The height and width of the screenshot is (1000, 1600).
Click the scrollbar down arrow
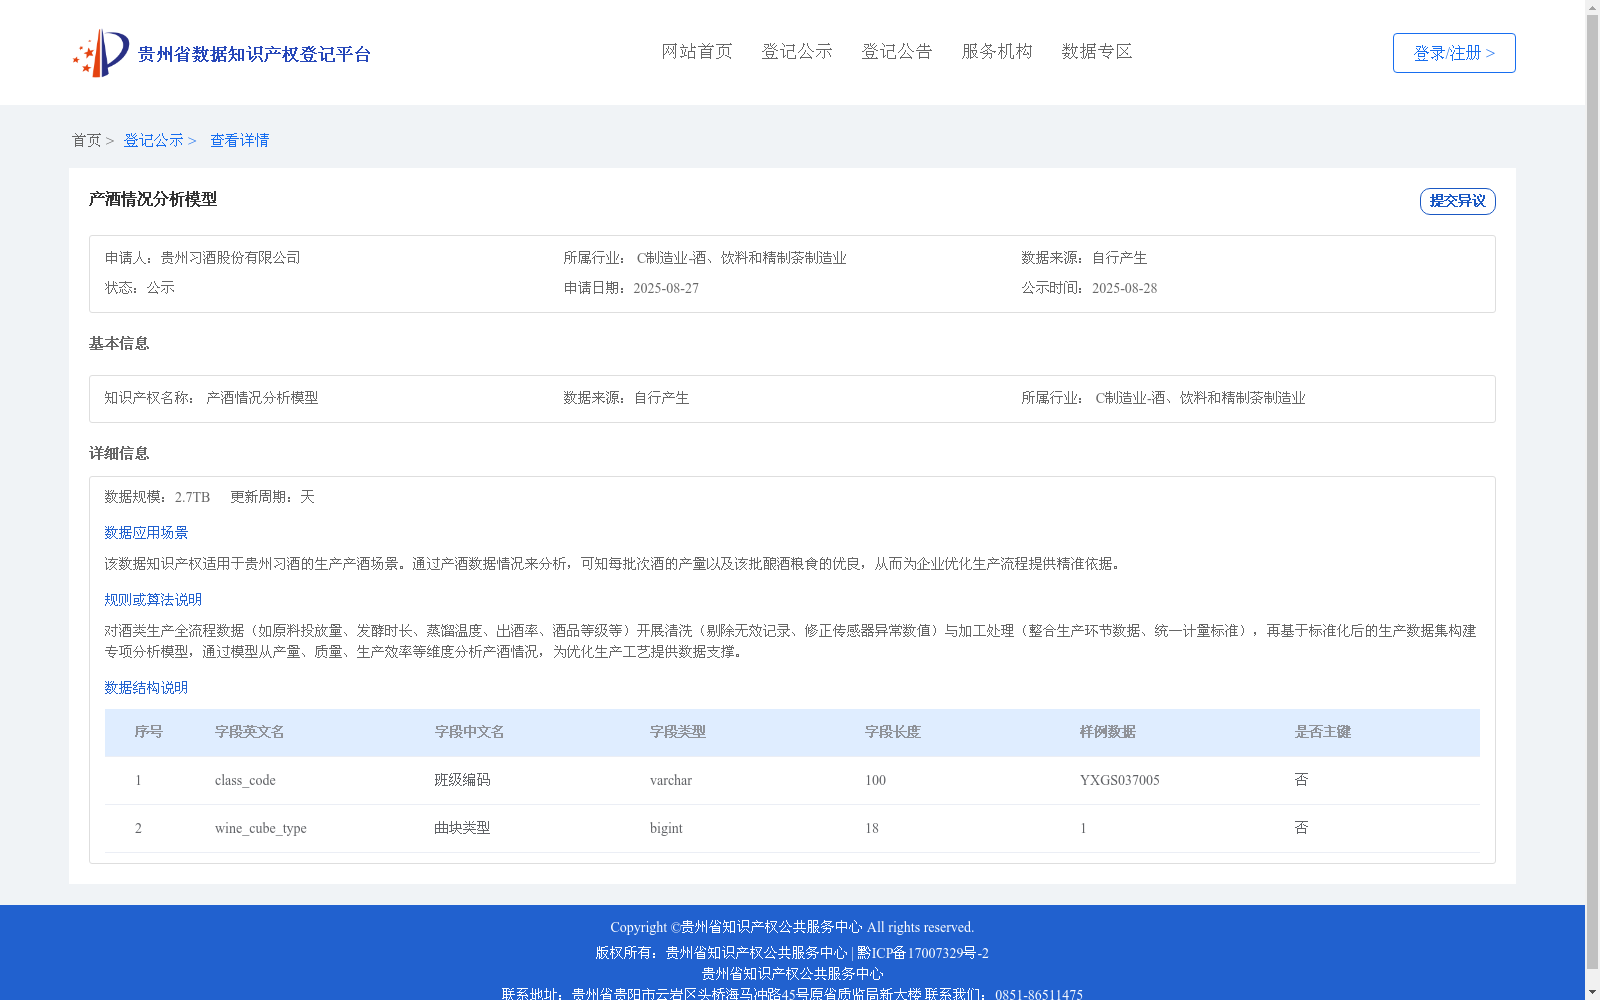[x=1593, y=992]
